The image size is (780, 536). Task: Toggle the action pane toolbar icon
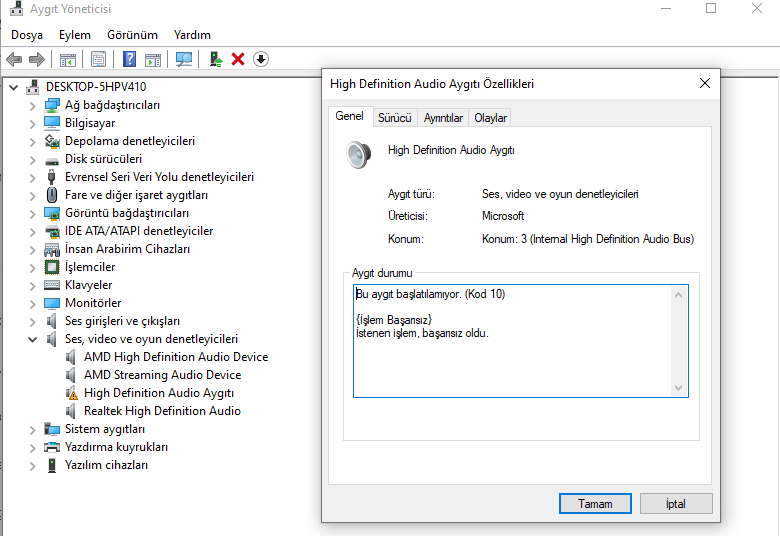click(153, 60)
